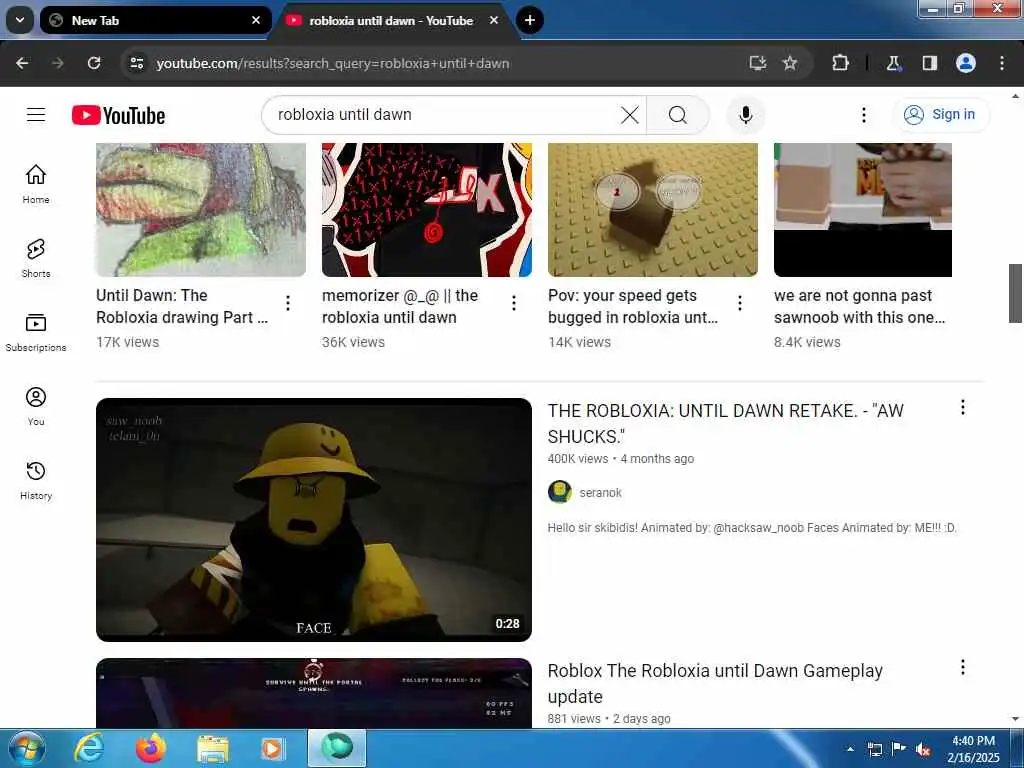Open Home in the sidebar
The width and height of the screenshot is (1024, 768).
[x=36, y=184]
